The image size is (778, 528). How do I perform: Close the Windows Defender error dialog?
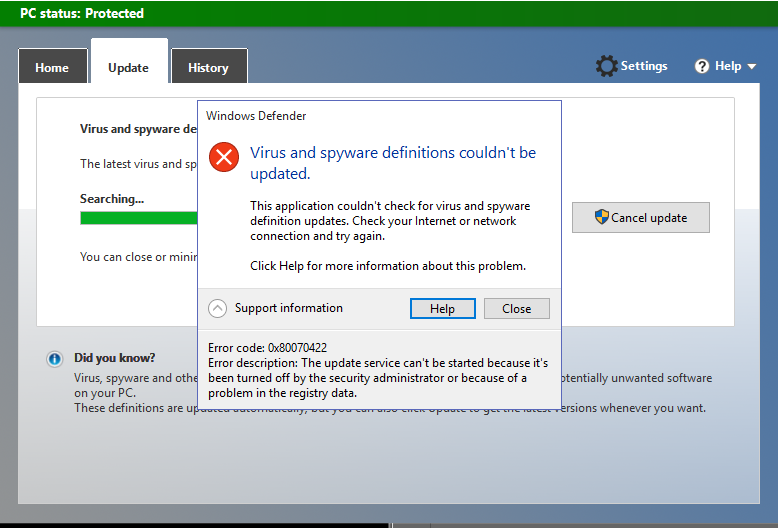(517, 309)
